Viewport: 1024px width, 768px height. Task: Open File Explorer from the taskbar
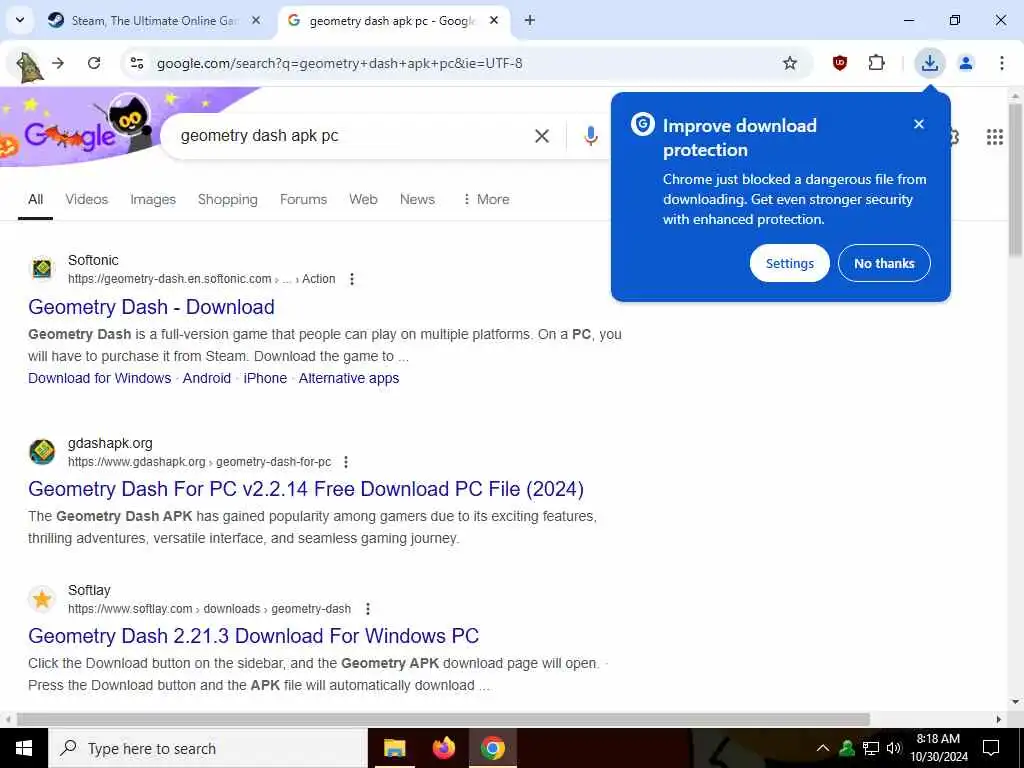coord(394,748)
